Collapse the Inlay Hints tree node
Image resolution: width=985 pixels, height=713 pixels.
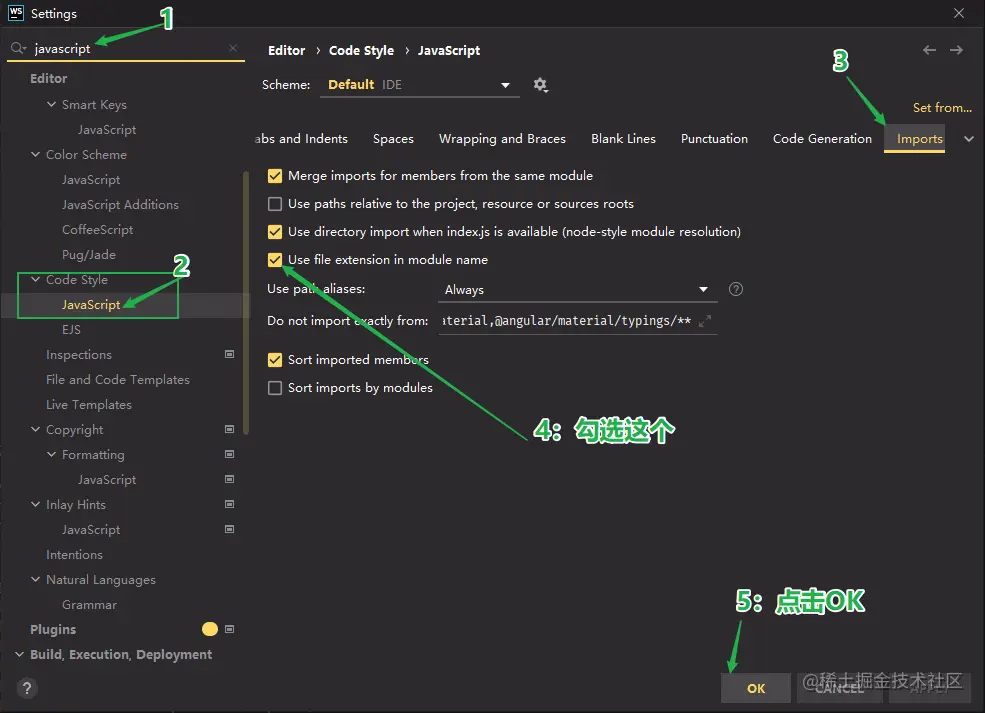(35, 504)
